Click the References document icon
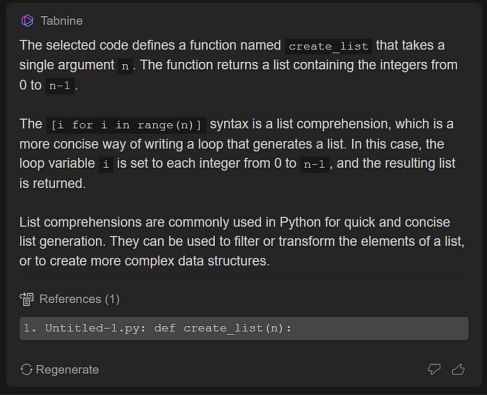The image size is (487, 395). pyautogui.click(x=27, y=299)
